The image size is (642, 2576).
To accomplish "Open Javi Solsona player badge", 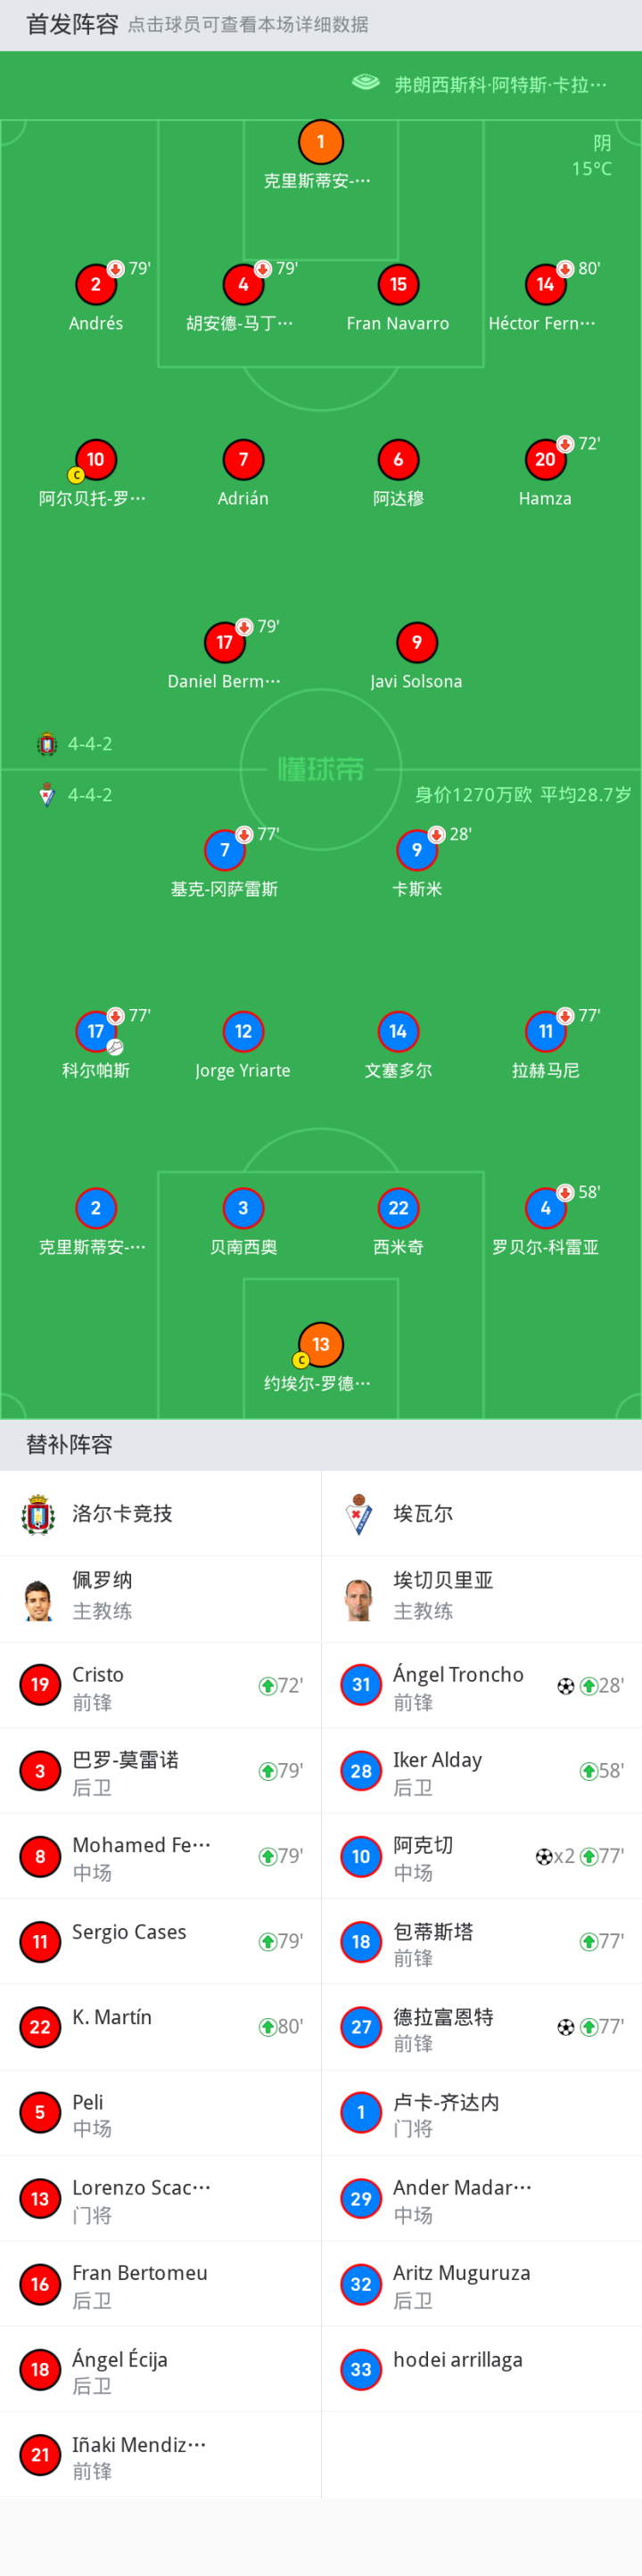I will [x=417, y=643].
